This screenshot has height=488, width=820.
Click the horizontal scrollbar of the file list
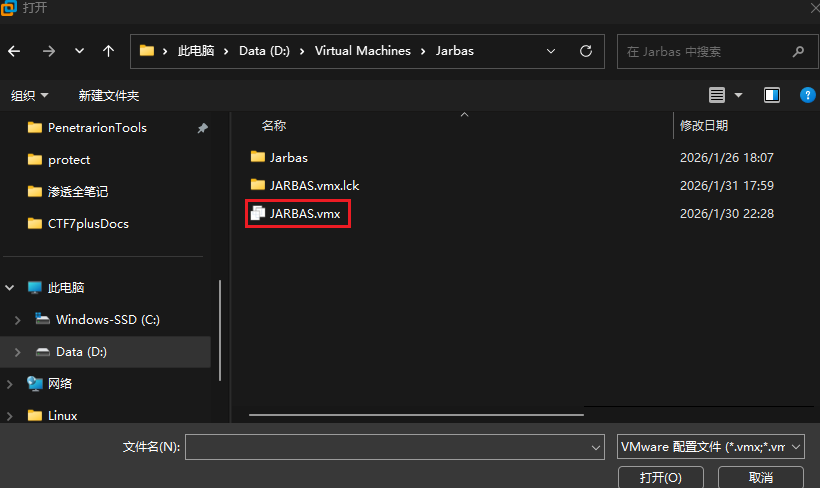pos(416,415)
